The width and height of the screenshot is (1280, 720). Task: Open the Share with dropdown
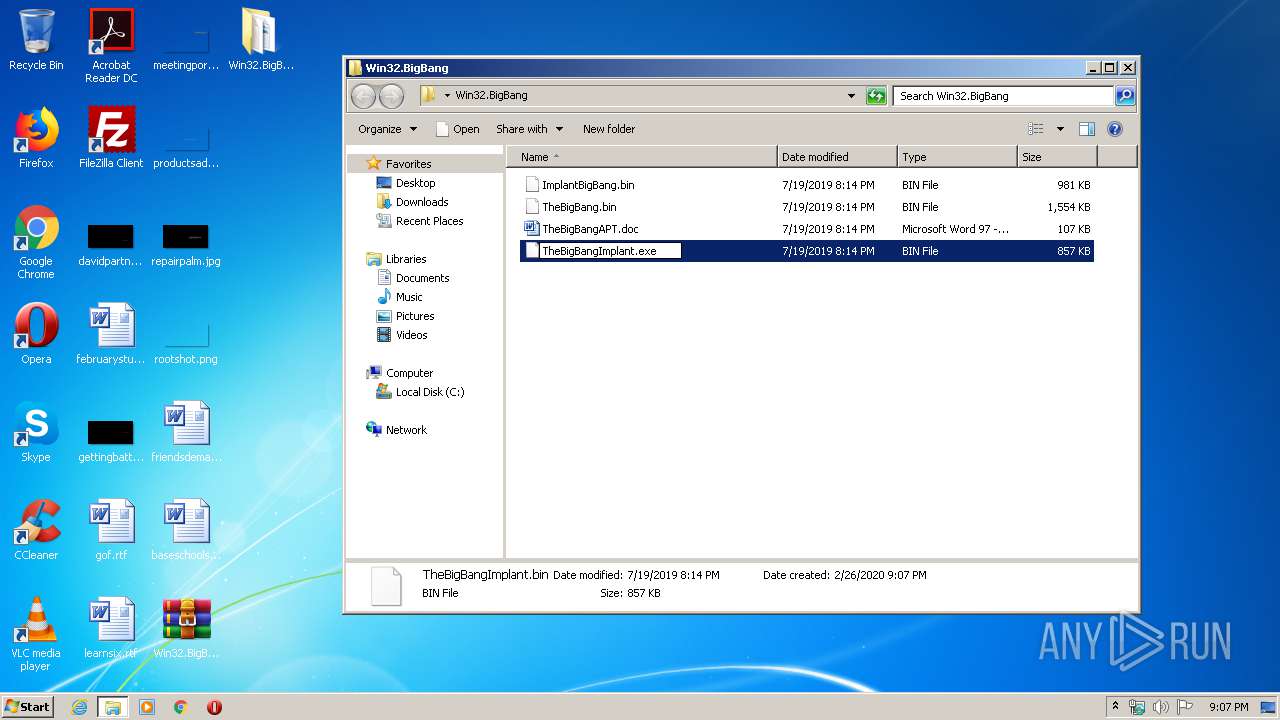pyautogui.click(x=529, y=129)
